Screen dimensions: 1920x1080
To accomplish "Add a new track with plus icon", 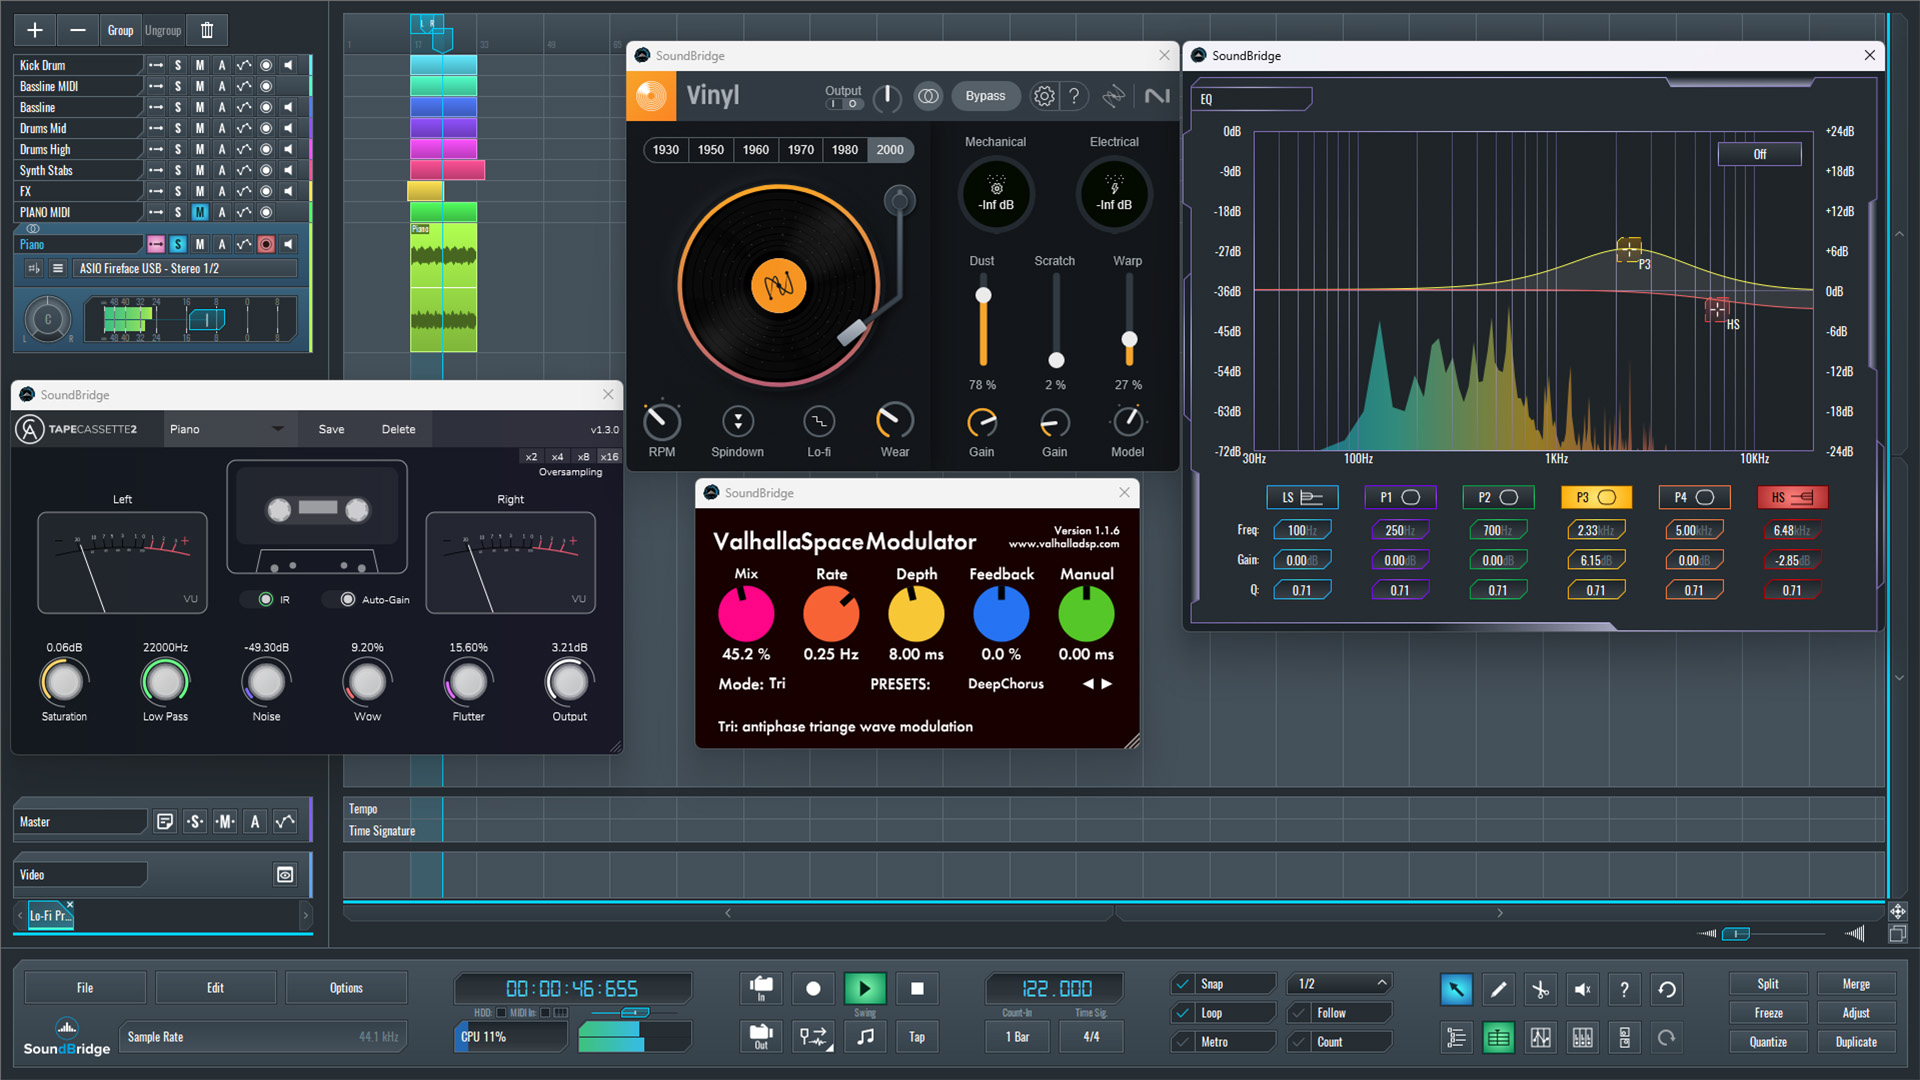I will (x=35, y=30).
